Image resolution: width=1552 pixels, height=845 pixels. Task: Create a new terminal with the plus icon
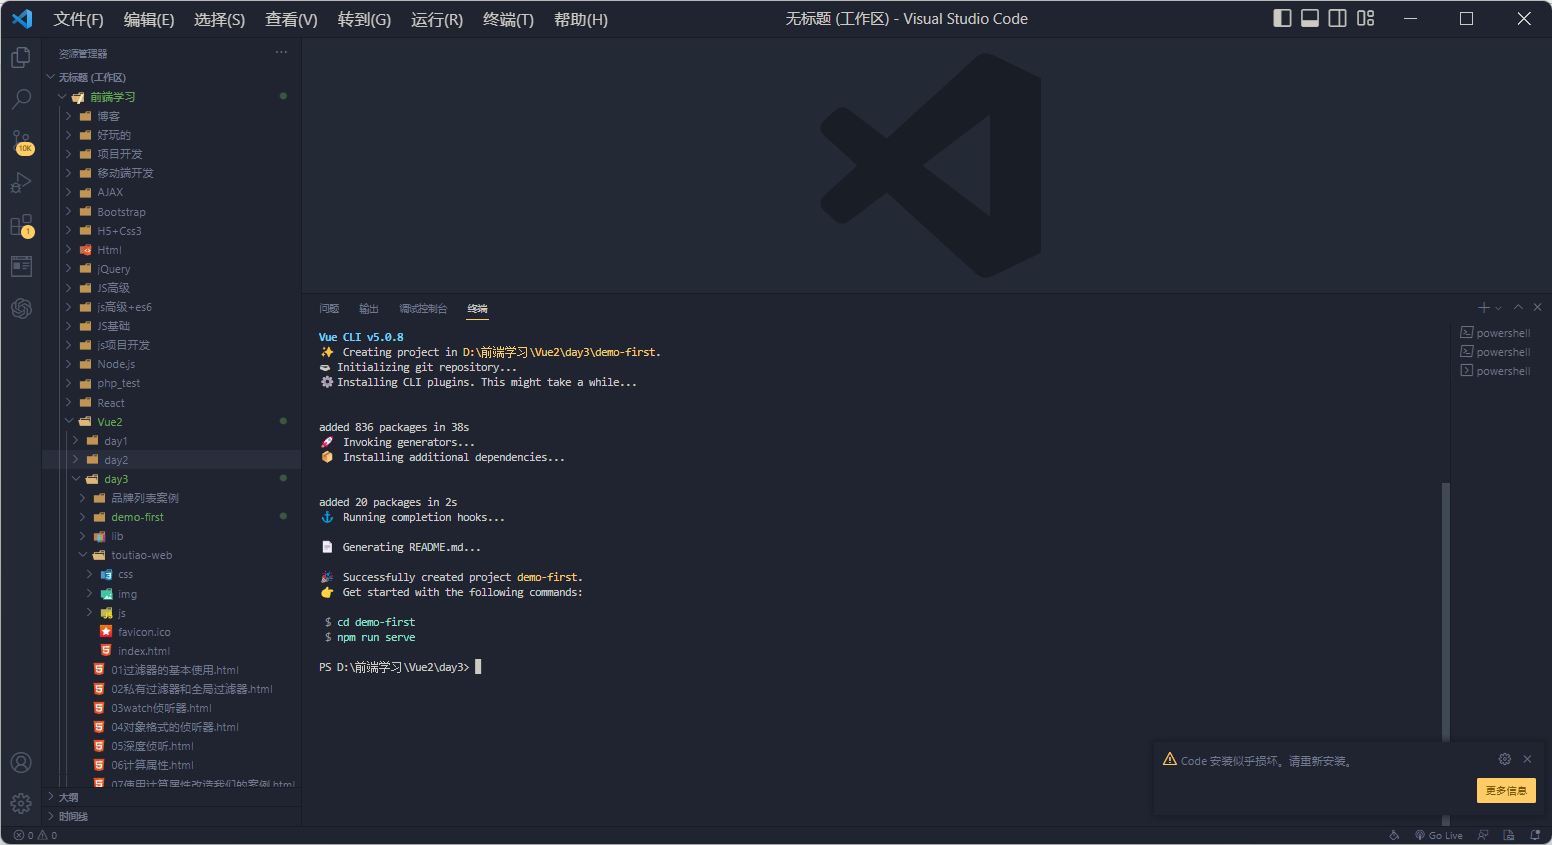[1482, 307]
